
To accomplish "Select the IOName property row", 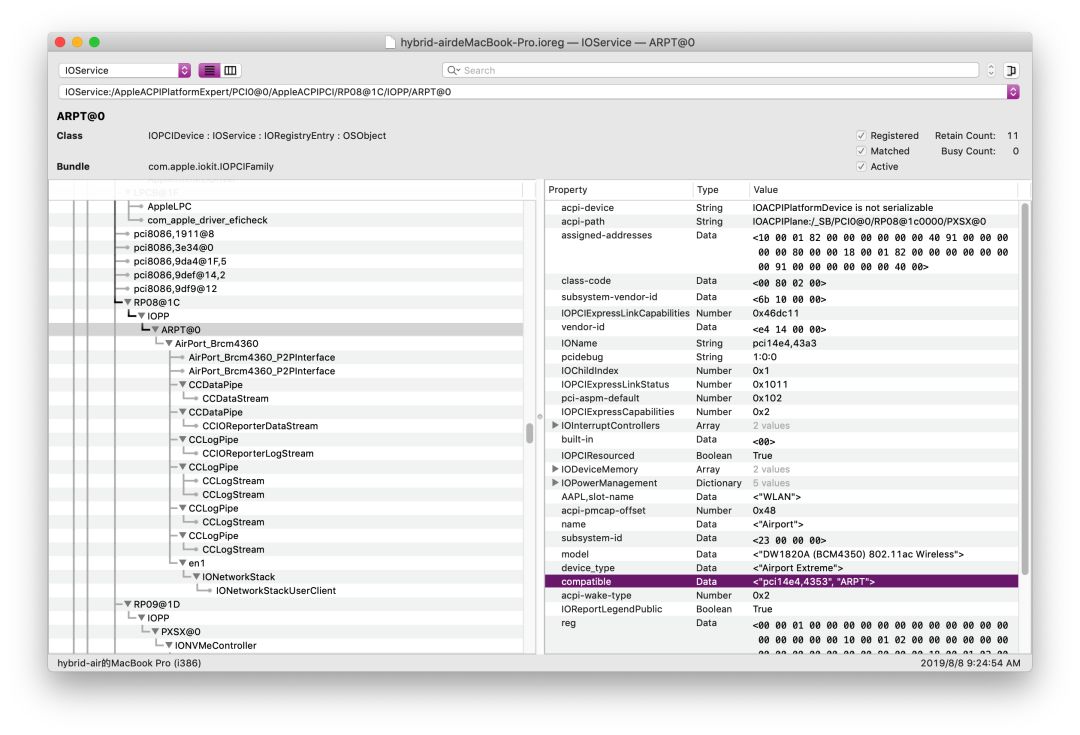I will click(x=782, y=343).
